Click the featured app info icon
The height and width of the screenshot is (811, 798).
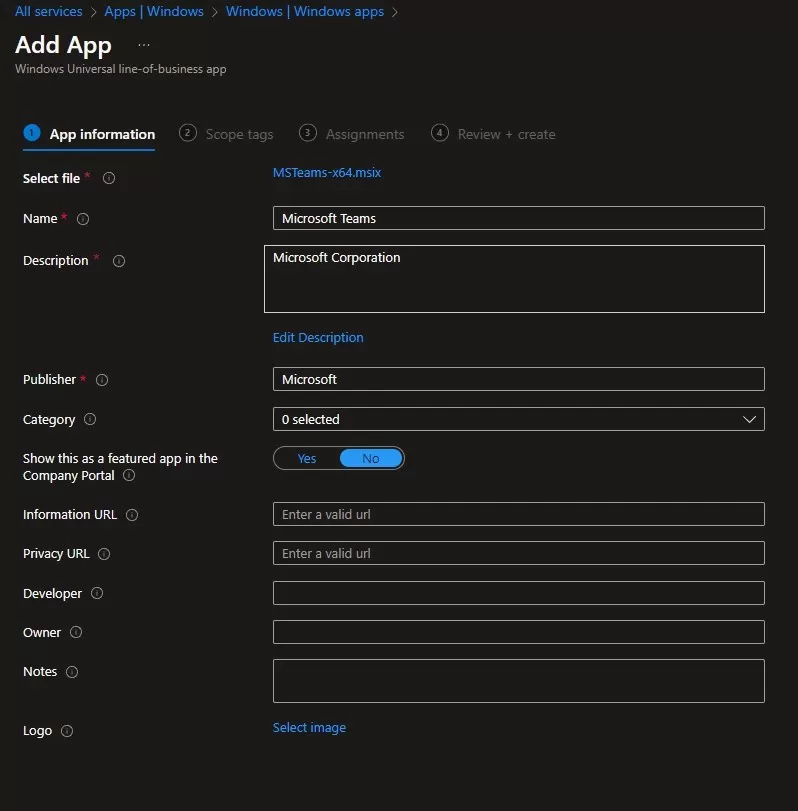127,476
